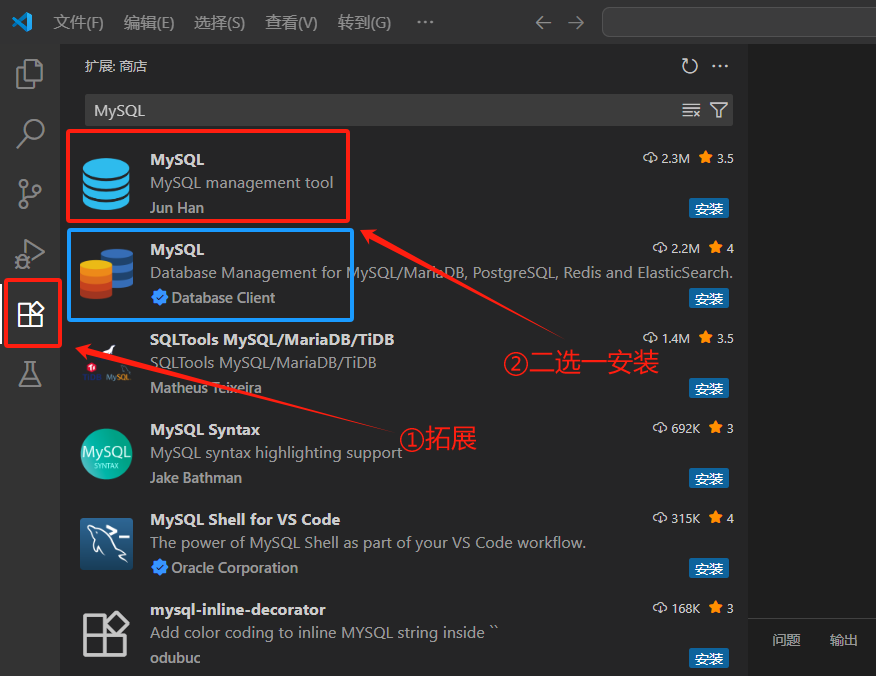Click the verified badge beside Oracle Corporation
The height and width of the screenshot is (676, 876).
point(159,567)
